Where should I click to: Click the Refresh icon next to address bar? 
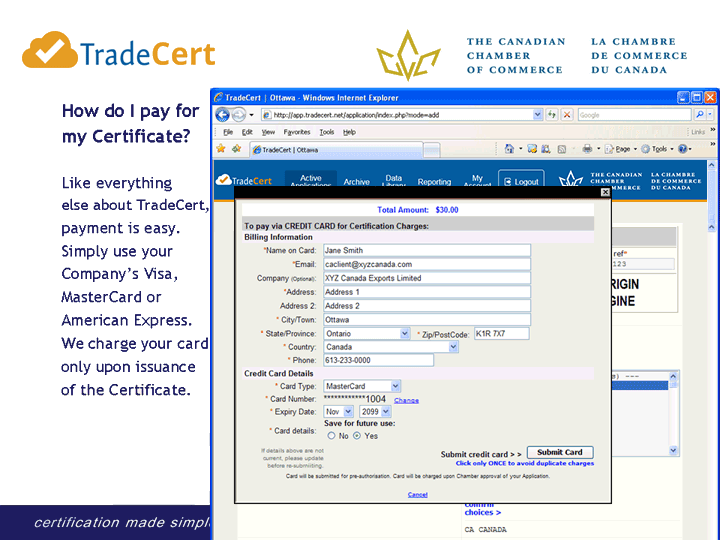pos(551,114)
